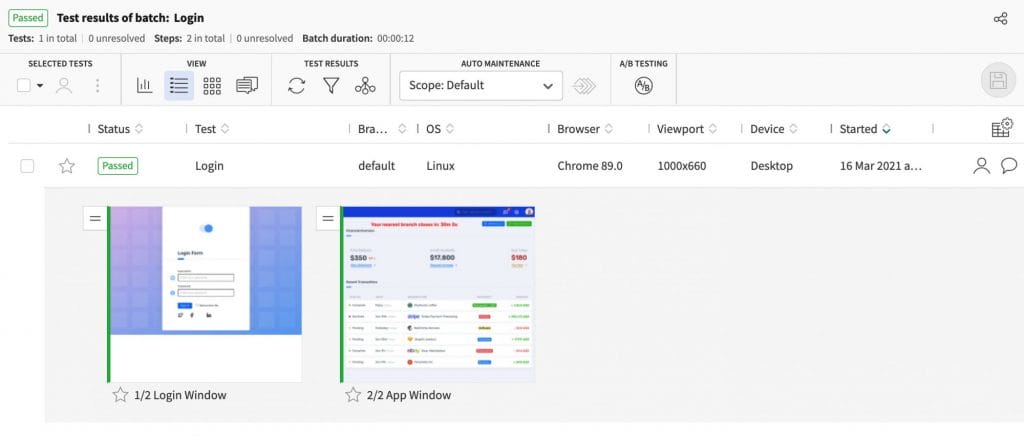Click the 16 Mar 2021 started cell

point(880,166)
